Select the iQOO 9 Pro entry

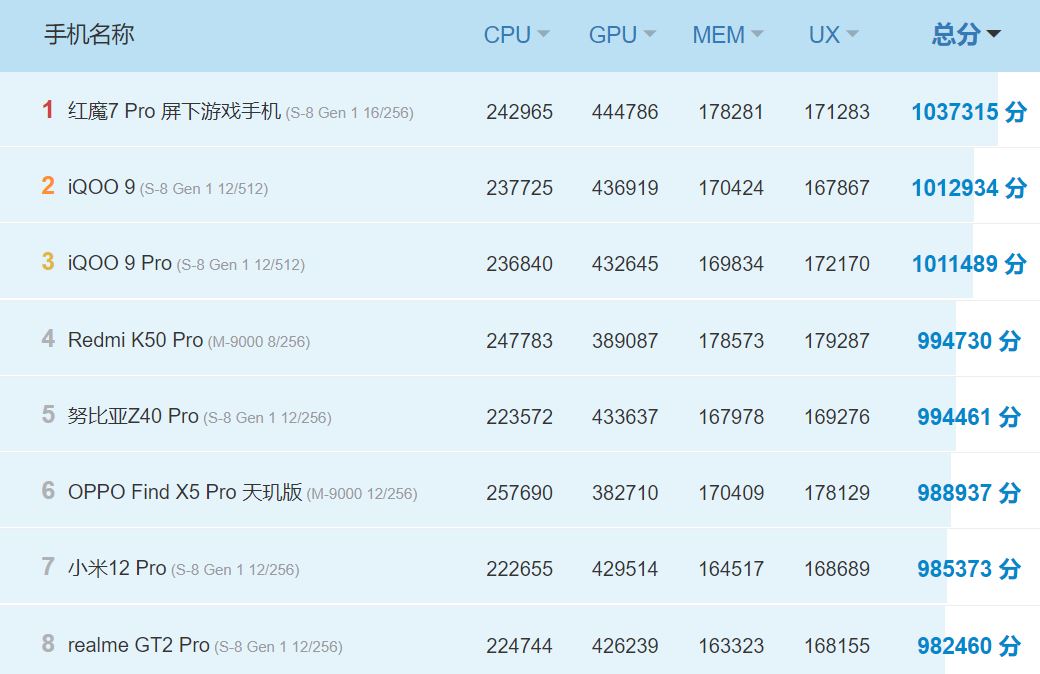120,263
